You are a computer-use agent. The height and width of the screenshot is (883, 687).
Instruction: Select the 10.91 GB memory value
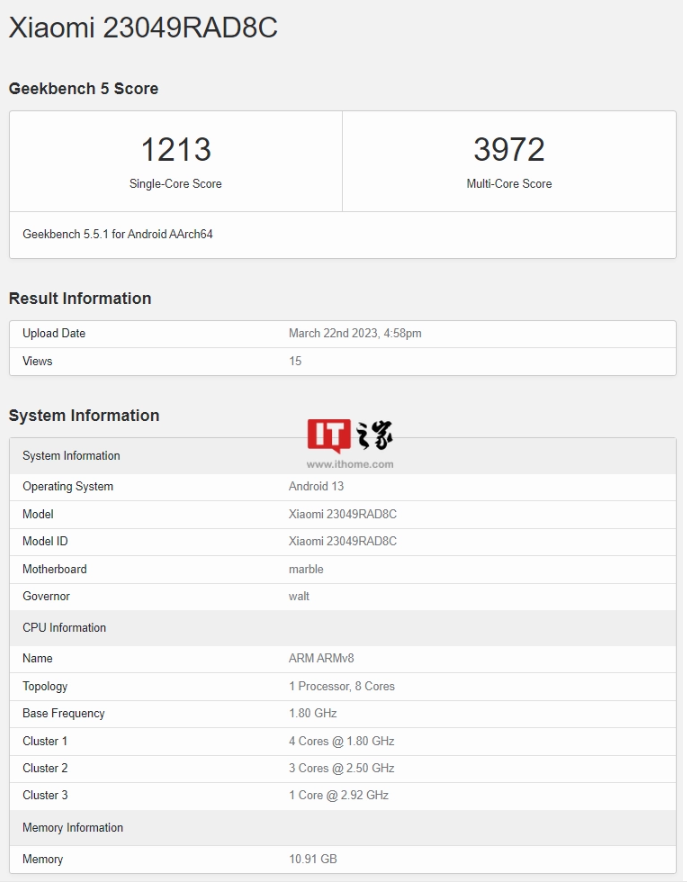click(x=313, y=859)
